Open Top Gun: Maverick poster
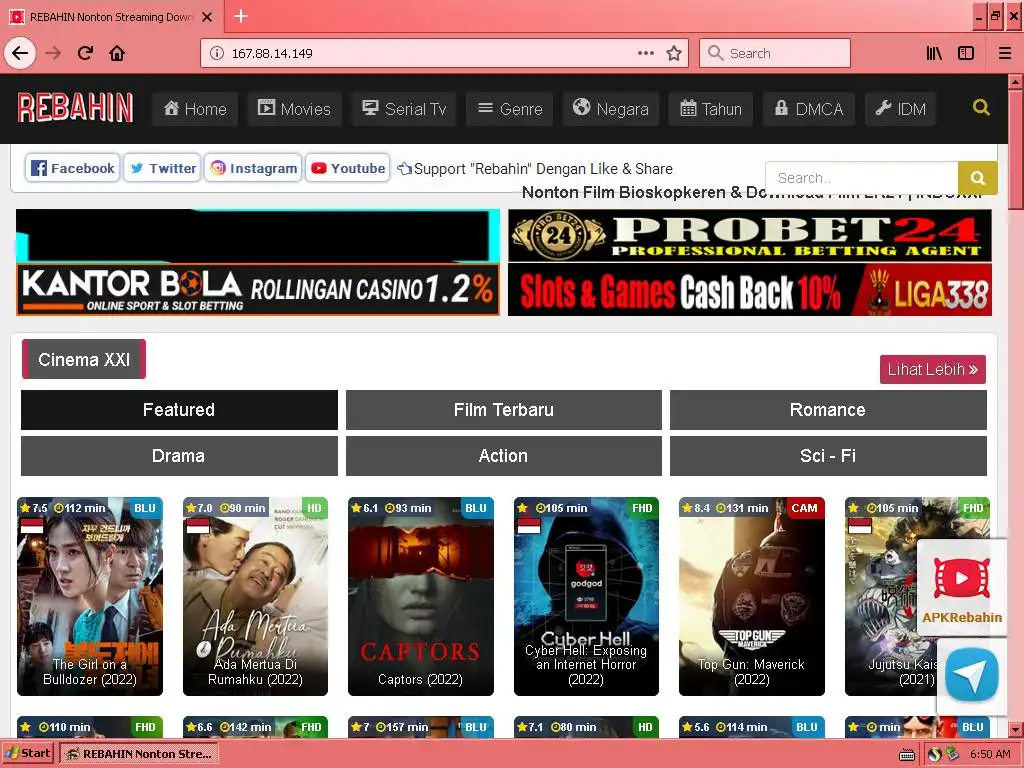The width and height of the screenshot is (1024, 768). tap(752, 596)
